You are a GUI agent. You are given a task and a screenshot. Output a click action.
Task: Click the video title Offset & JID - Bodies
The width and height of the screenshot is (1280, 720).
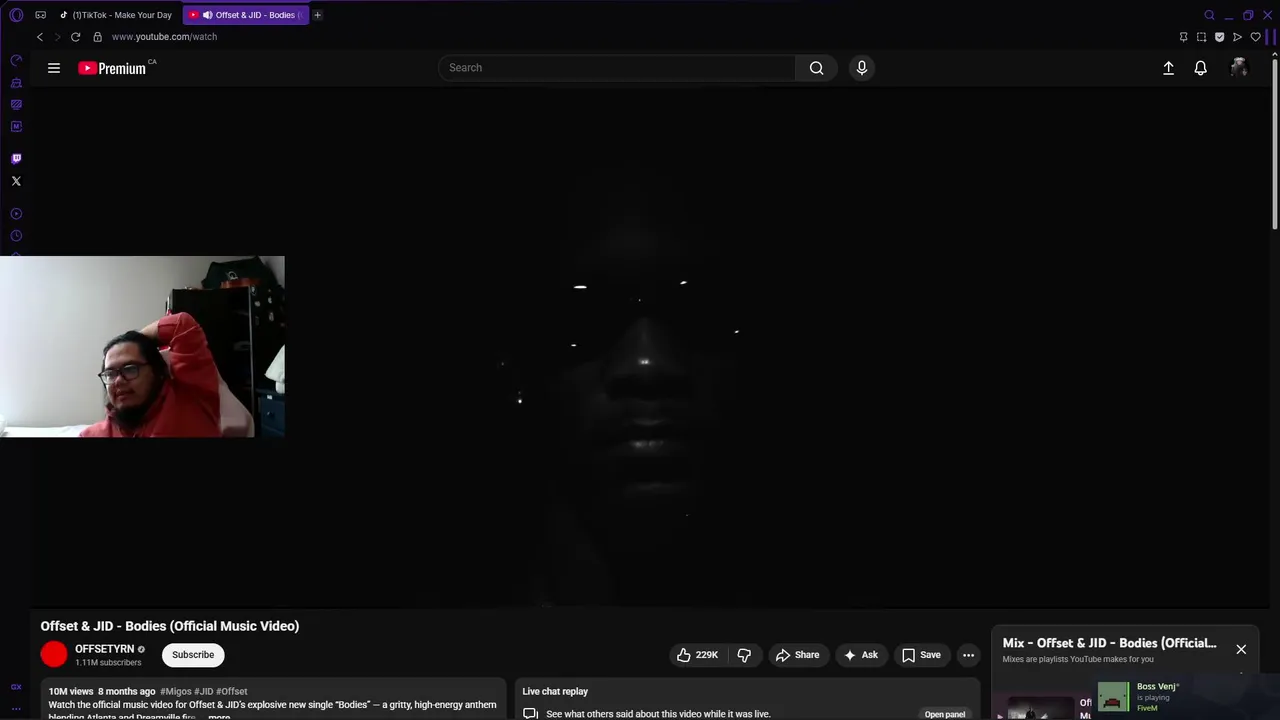pyautogui.click(x=170, y=626)
